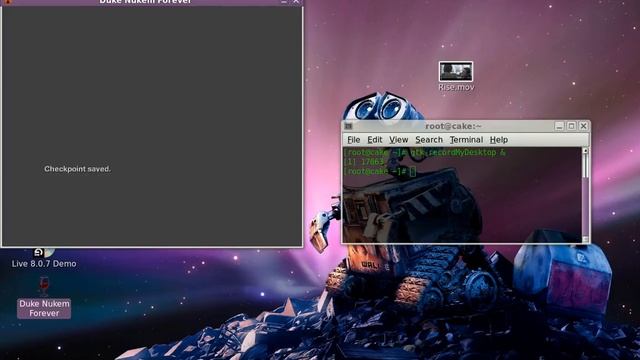The width and height of the screenshot is (640, 360).
Task: Close the Duke Nukem Forever window
Action: click(x=296, y=2)
